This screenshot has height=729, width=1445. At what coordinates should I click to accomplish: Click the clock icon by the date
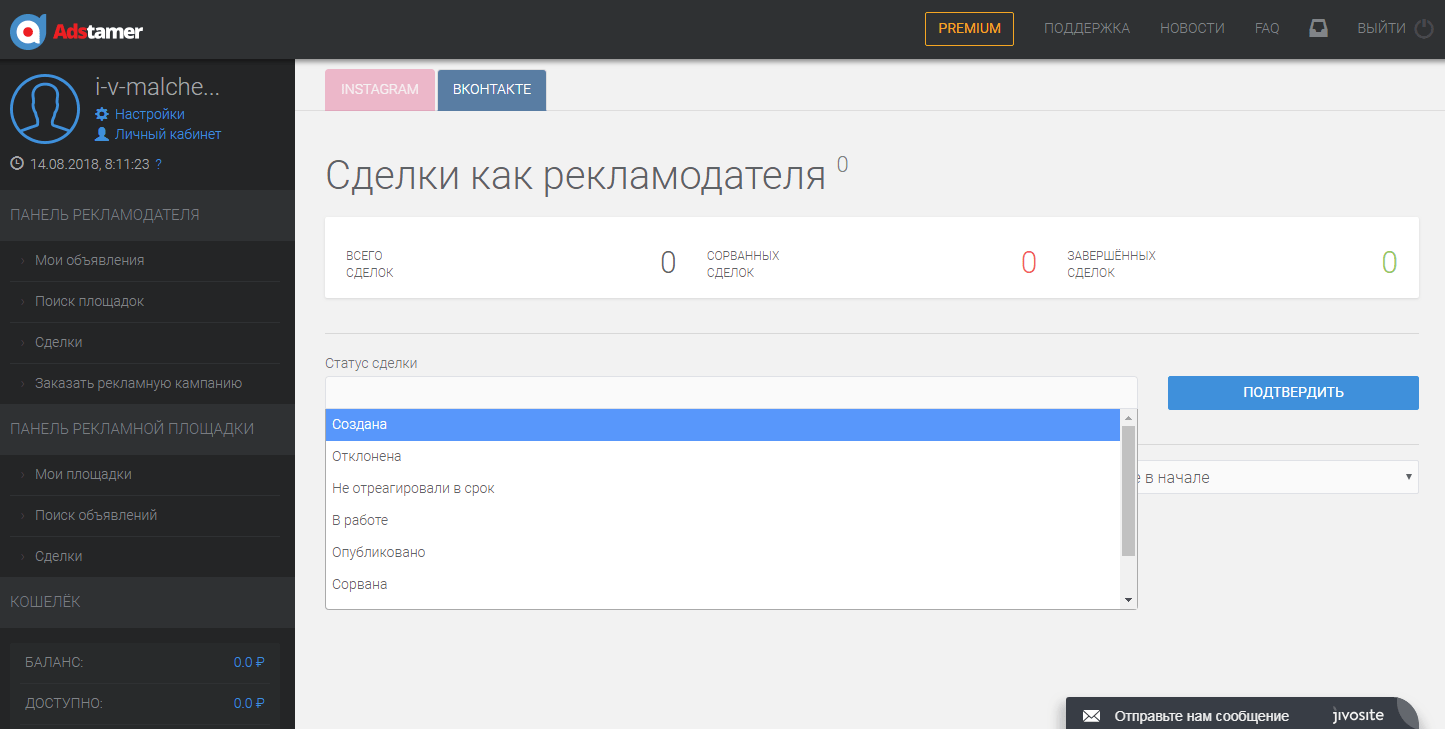17,163
